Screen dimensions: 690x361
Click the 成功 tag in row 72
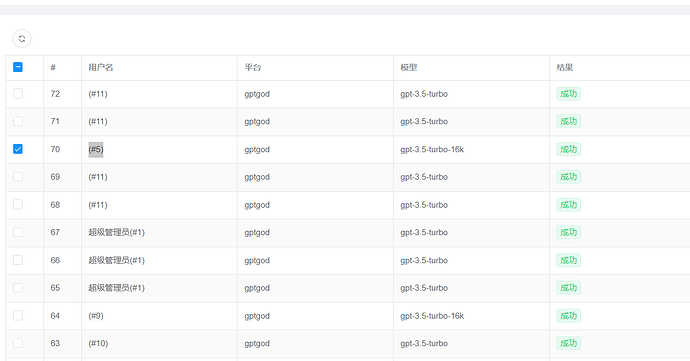[569, 94]
